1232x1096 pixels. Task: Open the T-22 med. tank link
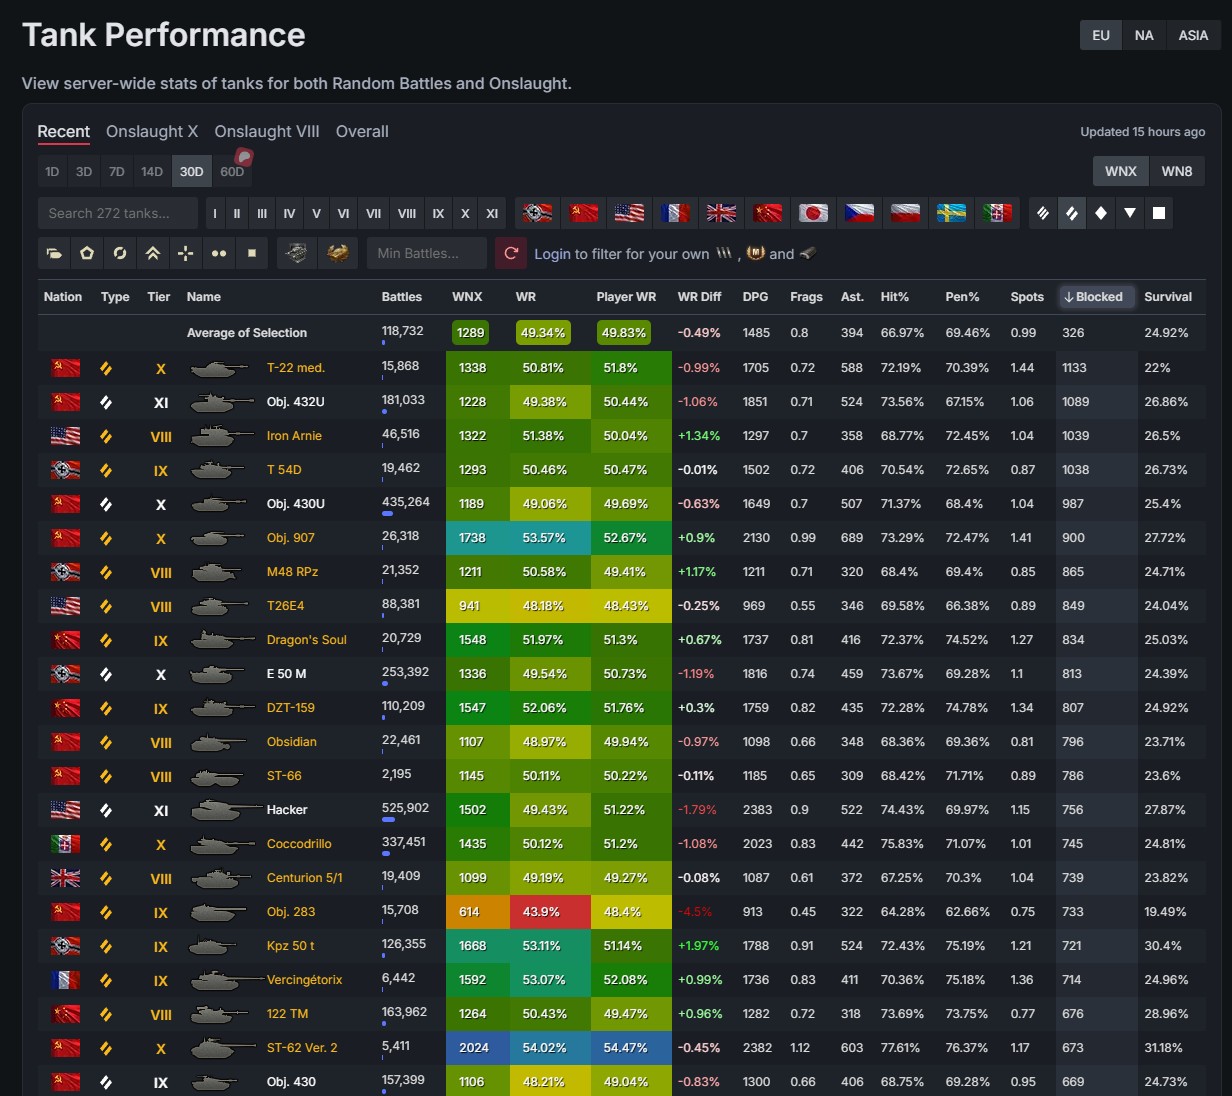point(296,368)
